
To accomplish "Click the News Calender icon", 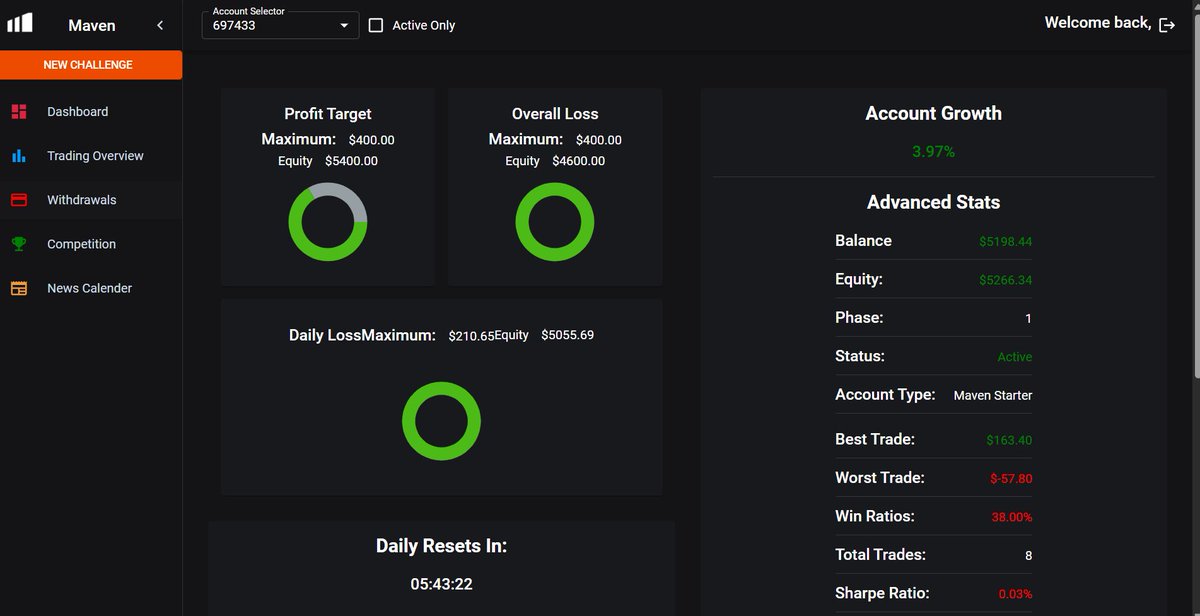I will tap(19, 288).
